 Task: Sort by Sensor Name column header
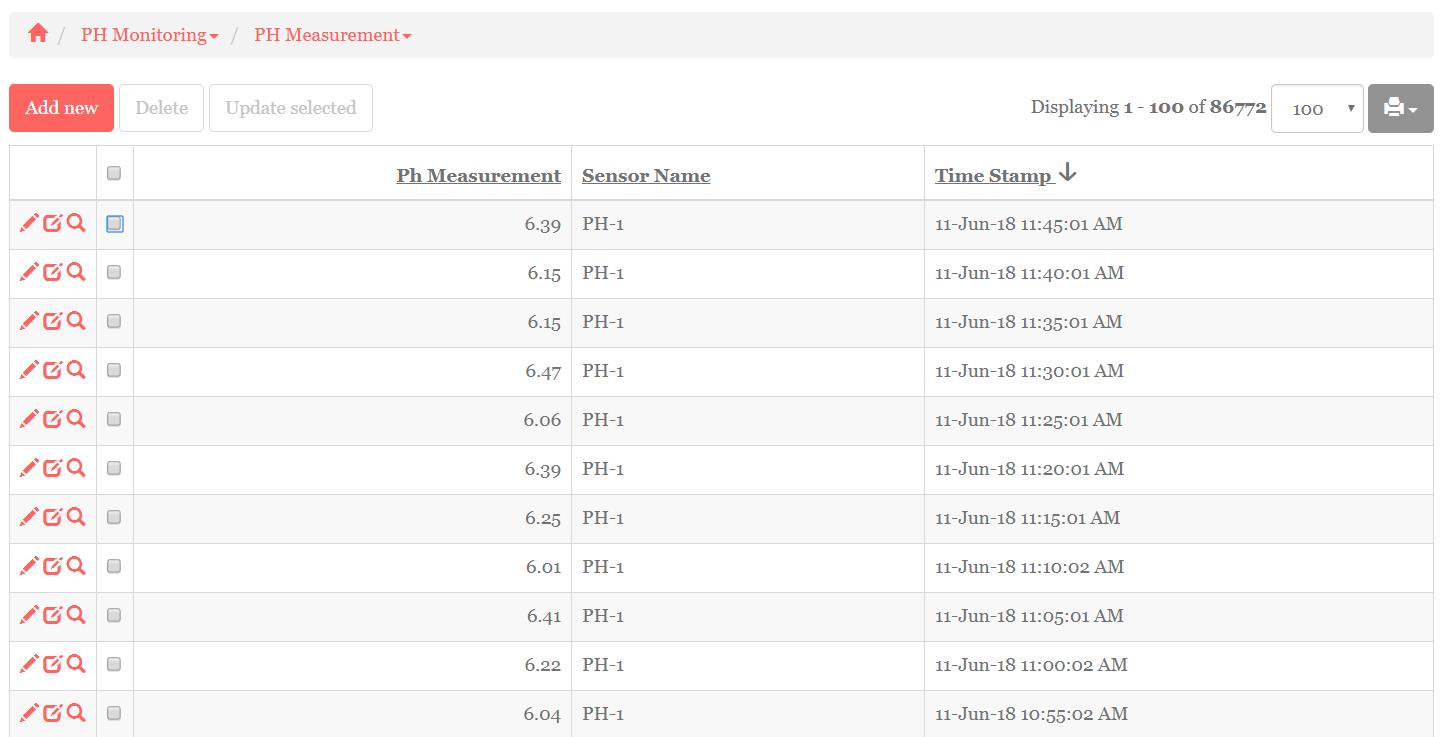tap(646, 176)
